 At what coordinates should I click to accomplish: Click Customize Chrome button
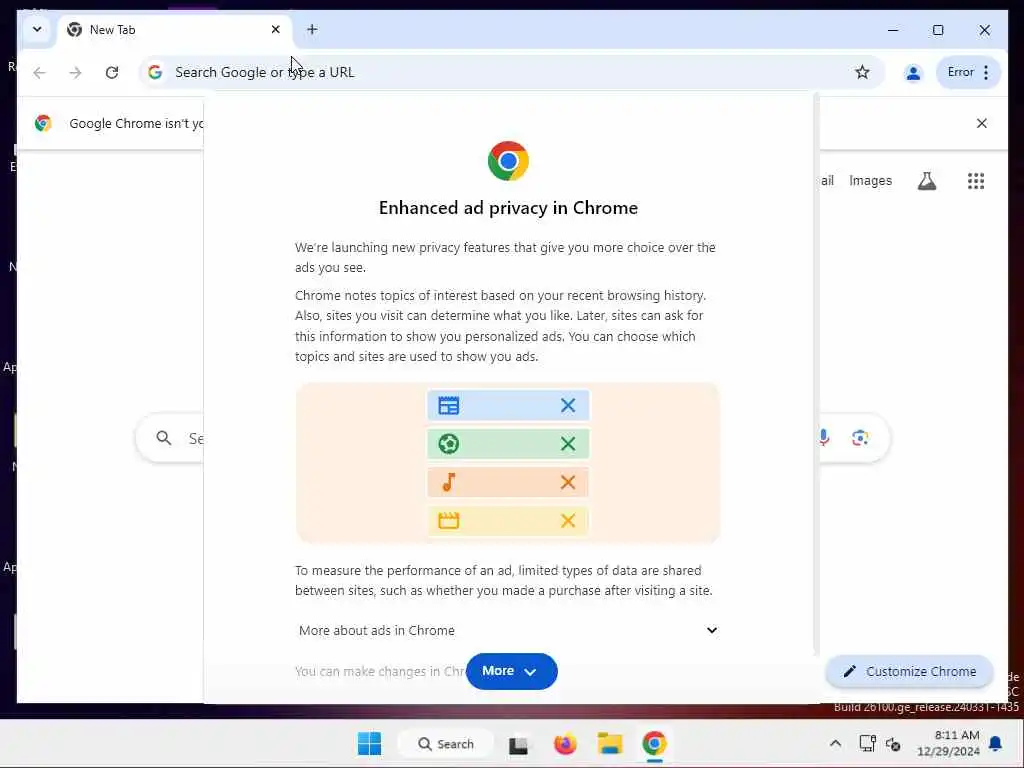click(910, 671)
